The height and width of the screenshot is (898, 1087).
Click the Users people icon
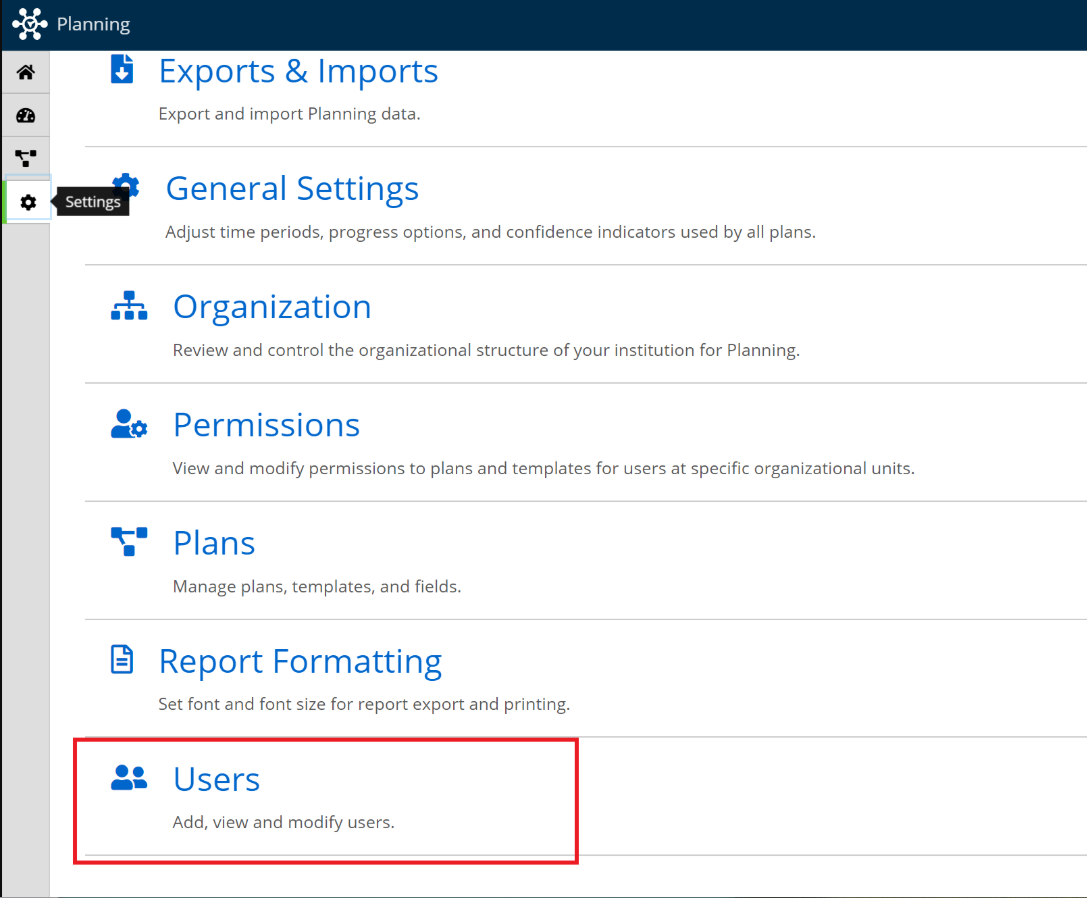[x=128, y=777]
